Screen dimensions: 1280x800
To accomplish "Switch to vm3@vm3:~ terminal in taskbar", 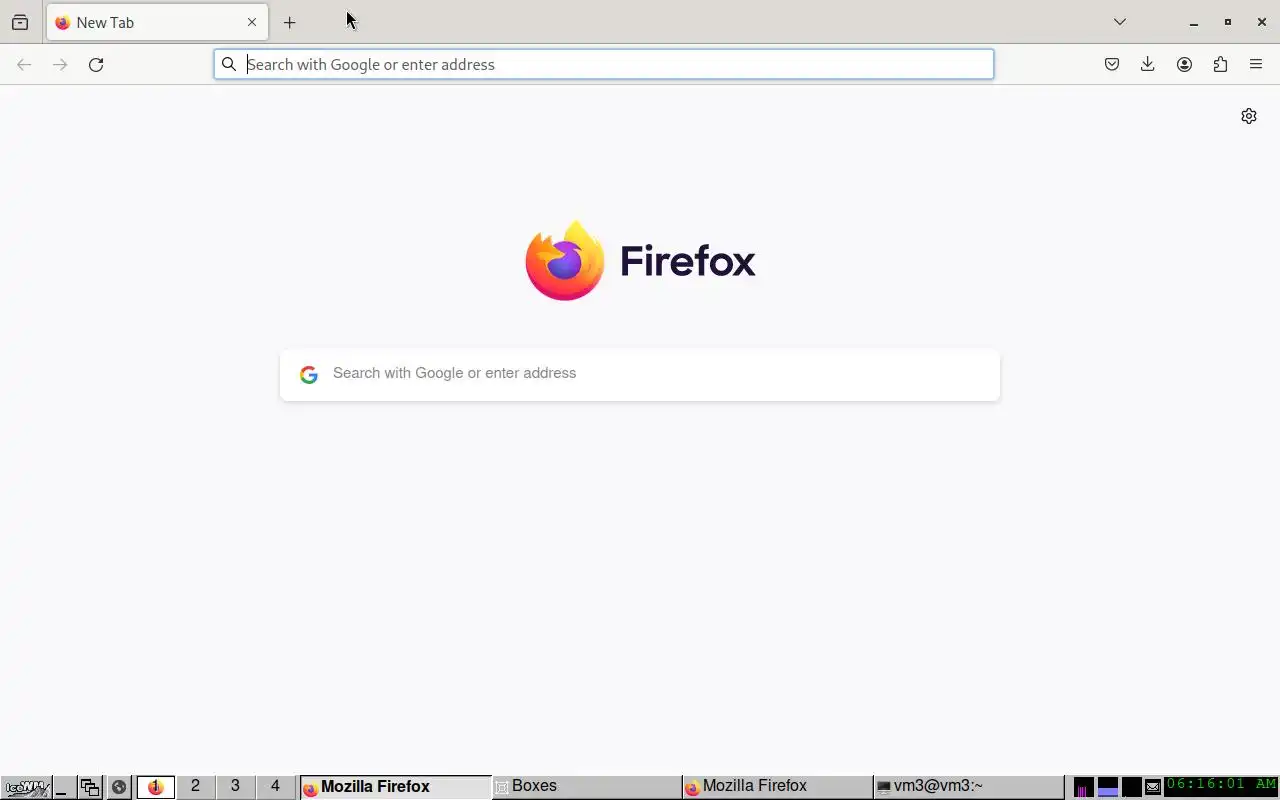I will (x=968, y=787).
